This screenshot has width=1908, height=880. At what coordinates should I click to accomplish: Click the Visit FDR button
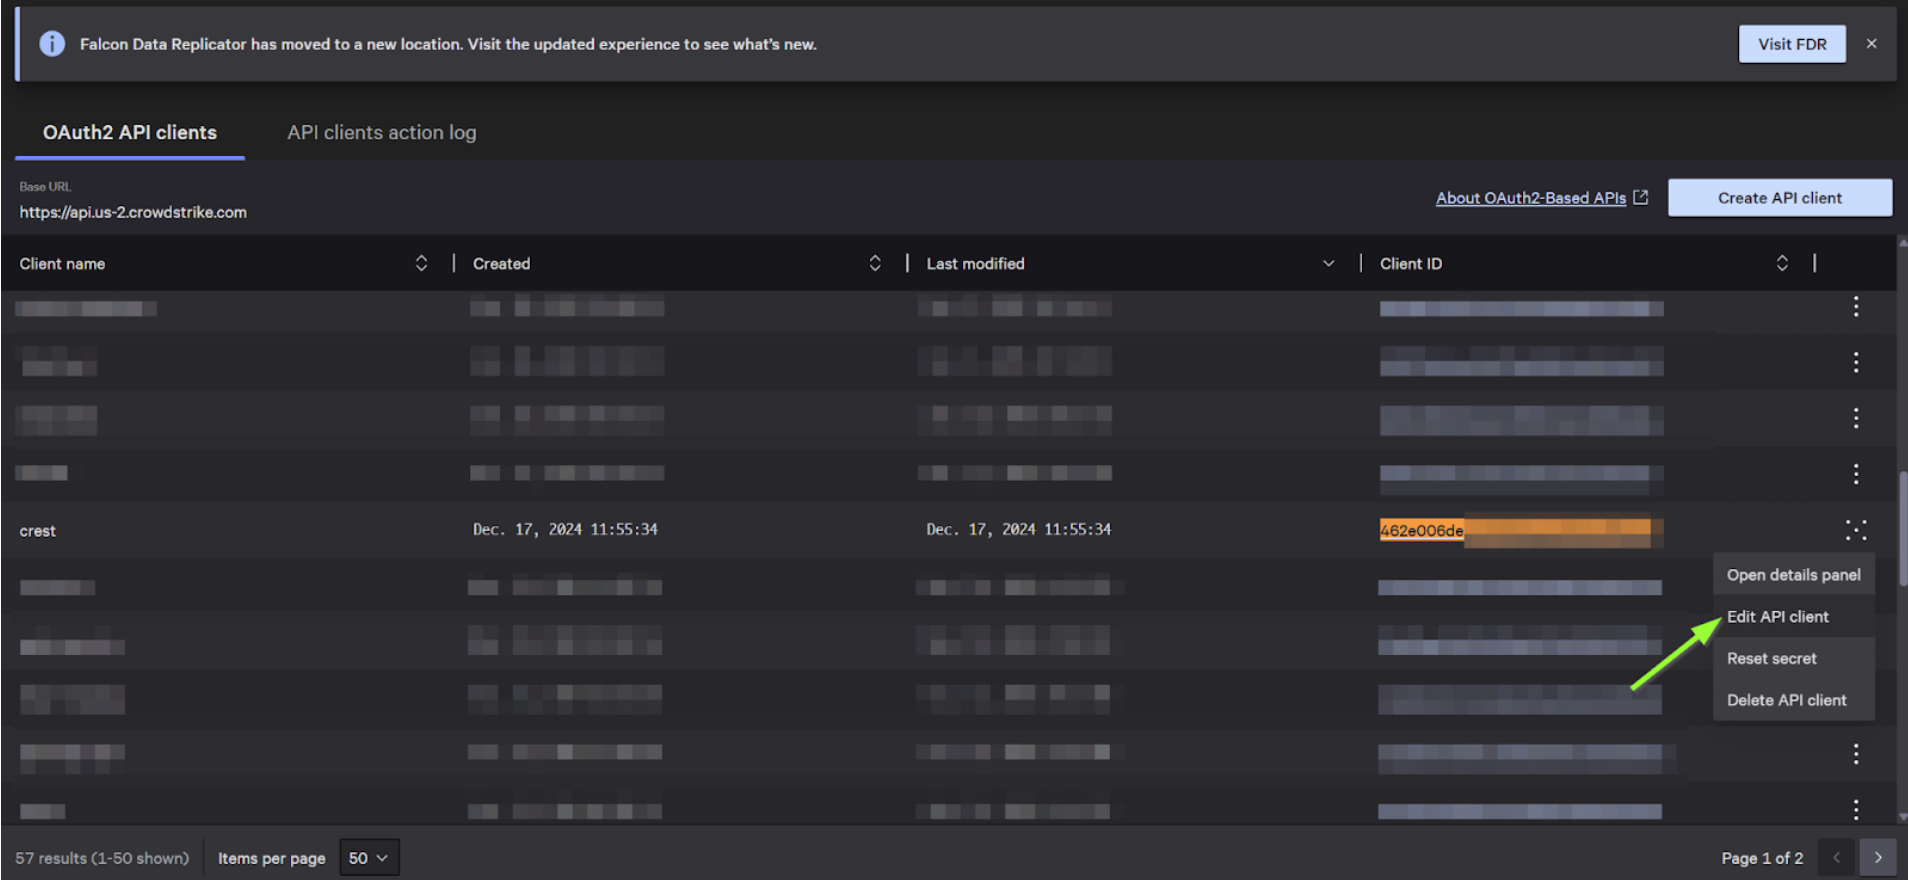point(1791,44)
